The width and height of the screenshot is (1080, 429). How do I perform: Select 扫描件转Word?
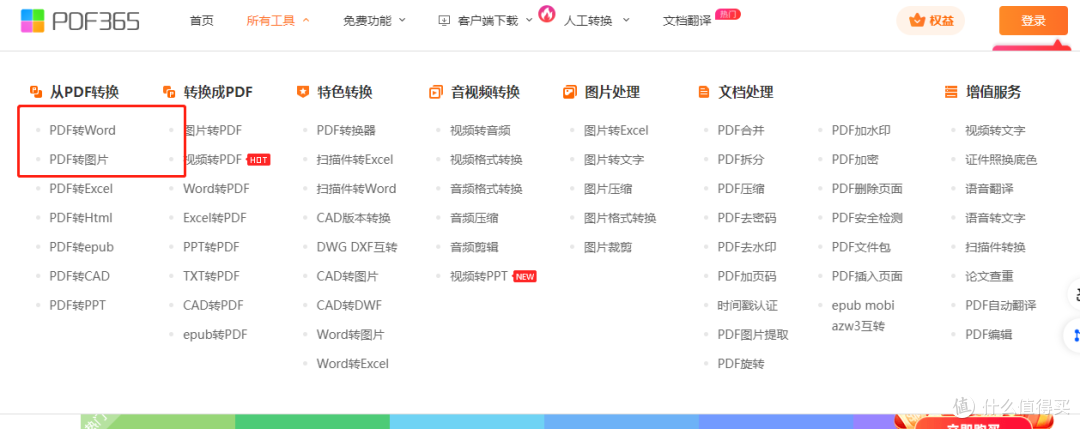(357, 189)
